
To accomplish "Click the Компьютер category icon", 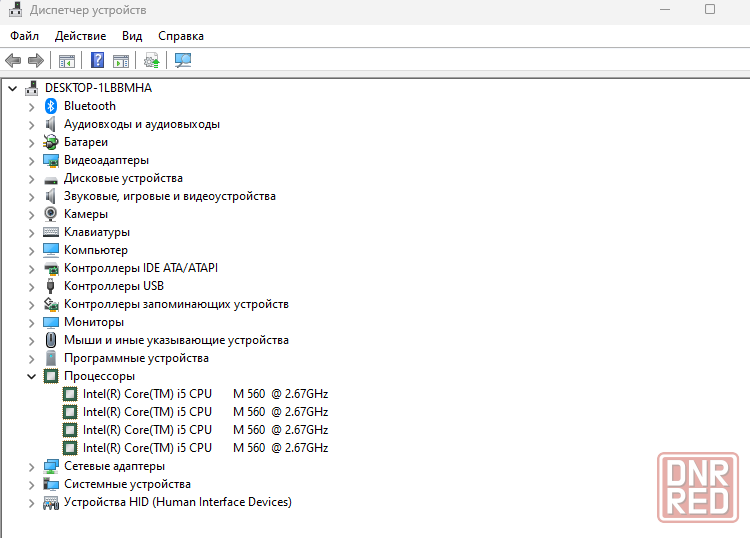I will click(51, 250).
